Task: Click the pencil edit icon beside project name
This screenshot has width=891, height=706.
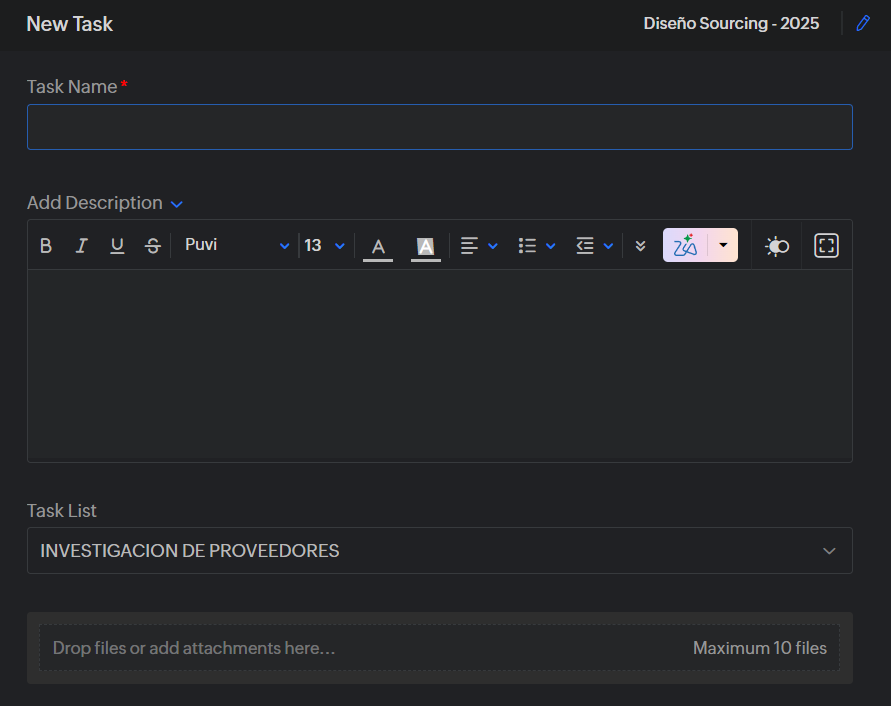Action: [864, 23]
